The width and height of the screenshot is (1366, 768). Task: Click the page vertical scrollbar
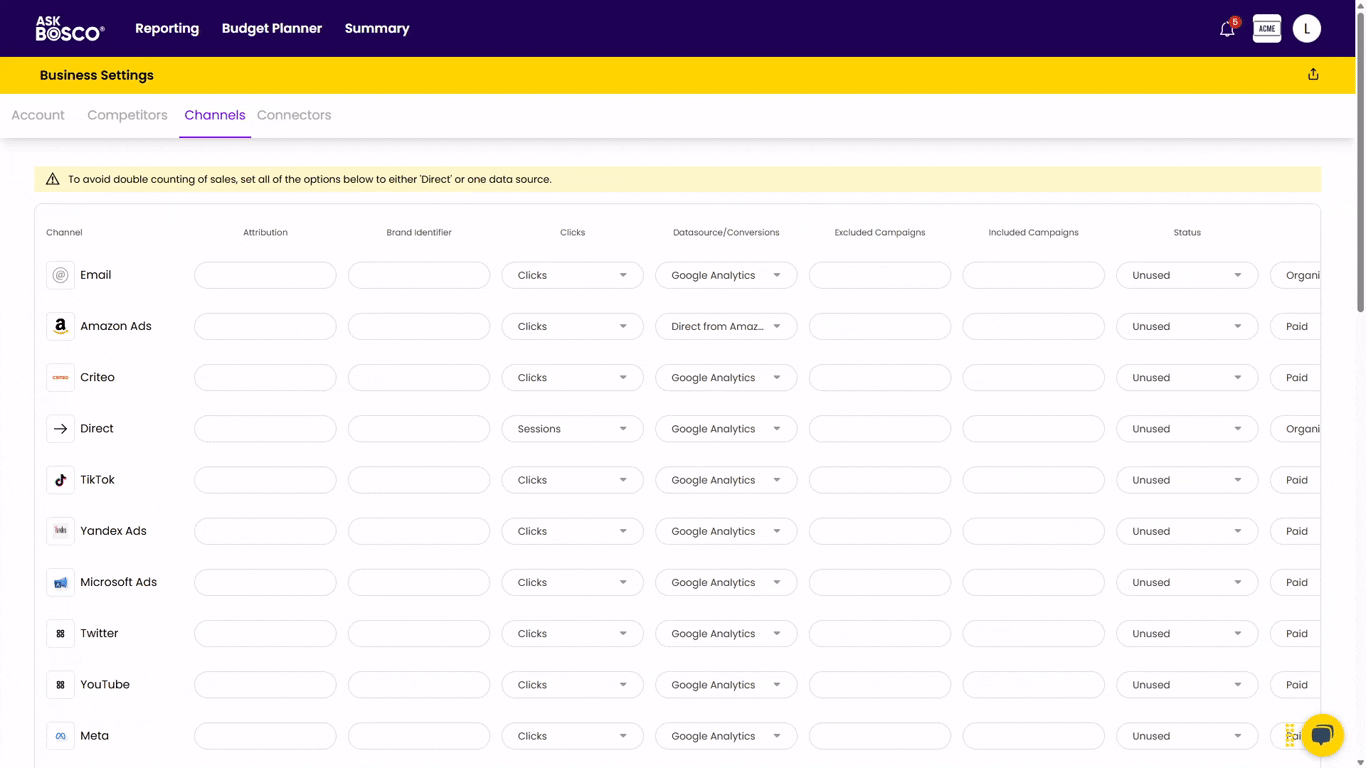(1360, 160)
